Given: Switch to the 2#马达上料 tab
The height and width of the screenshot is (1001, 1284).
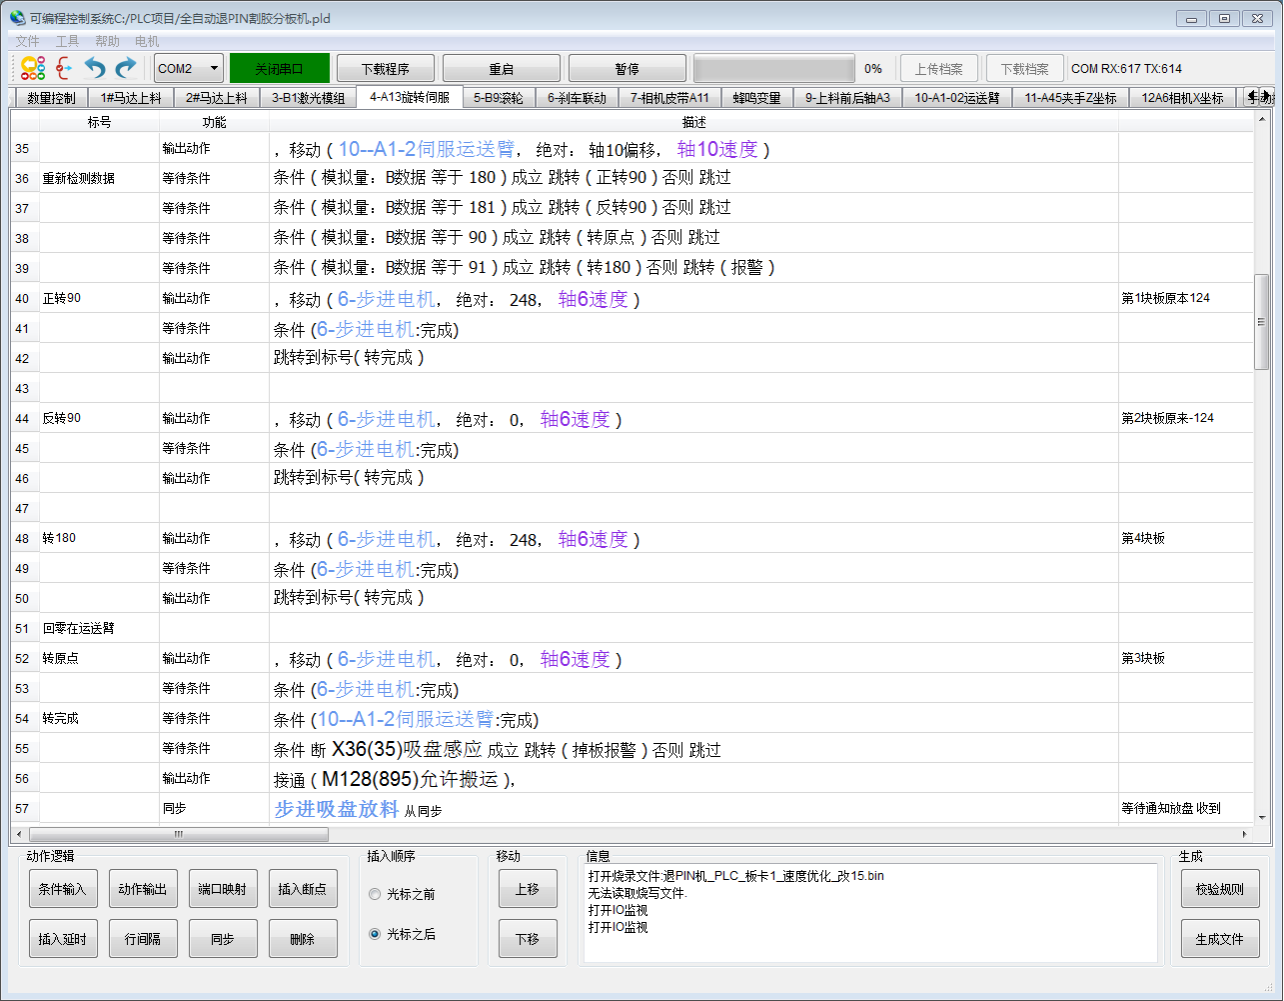Looking at the screenshot, I should point(216,98).
